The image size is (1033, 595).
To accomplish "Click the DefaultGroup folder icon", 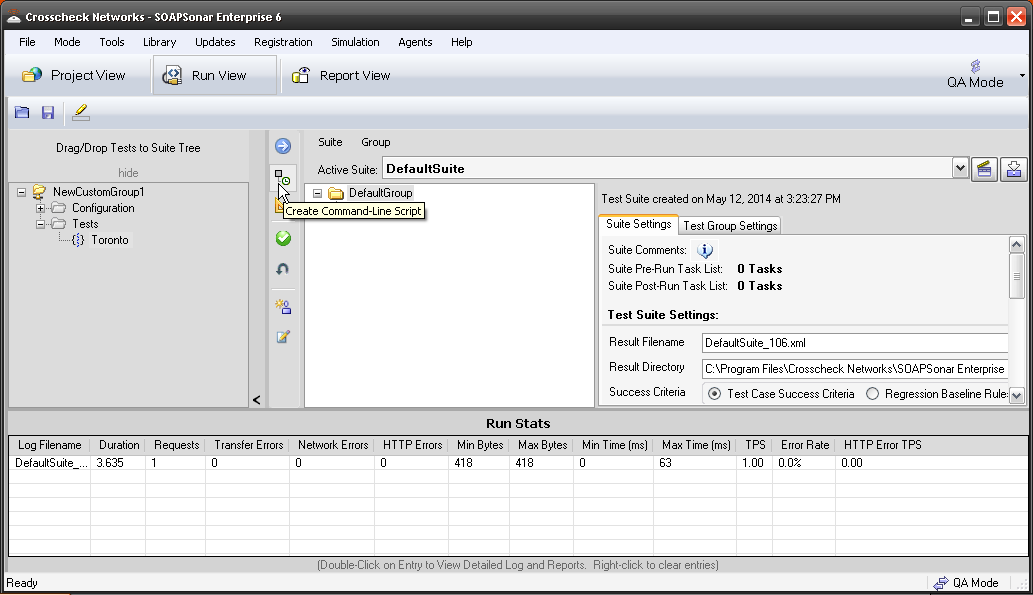I will 336,193.
